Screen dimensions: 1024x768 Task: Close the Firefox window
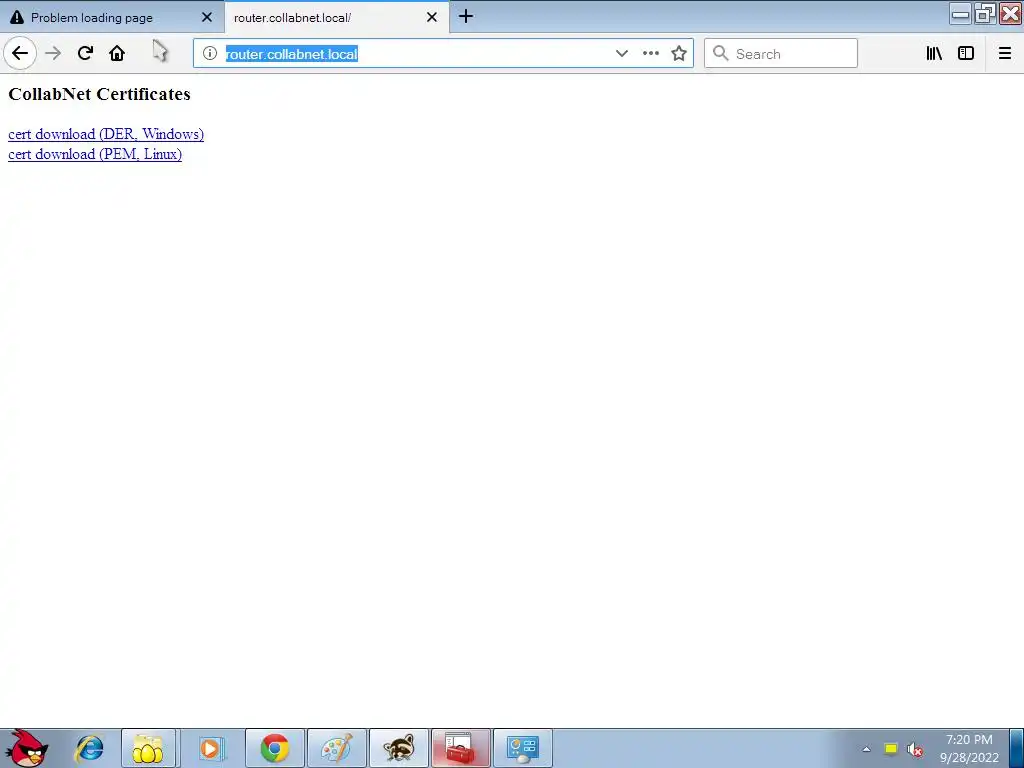coord(1010,14)
